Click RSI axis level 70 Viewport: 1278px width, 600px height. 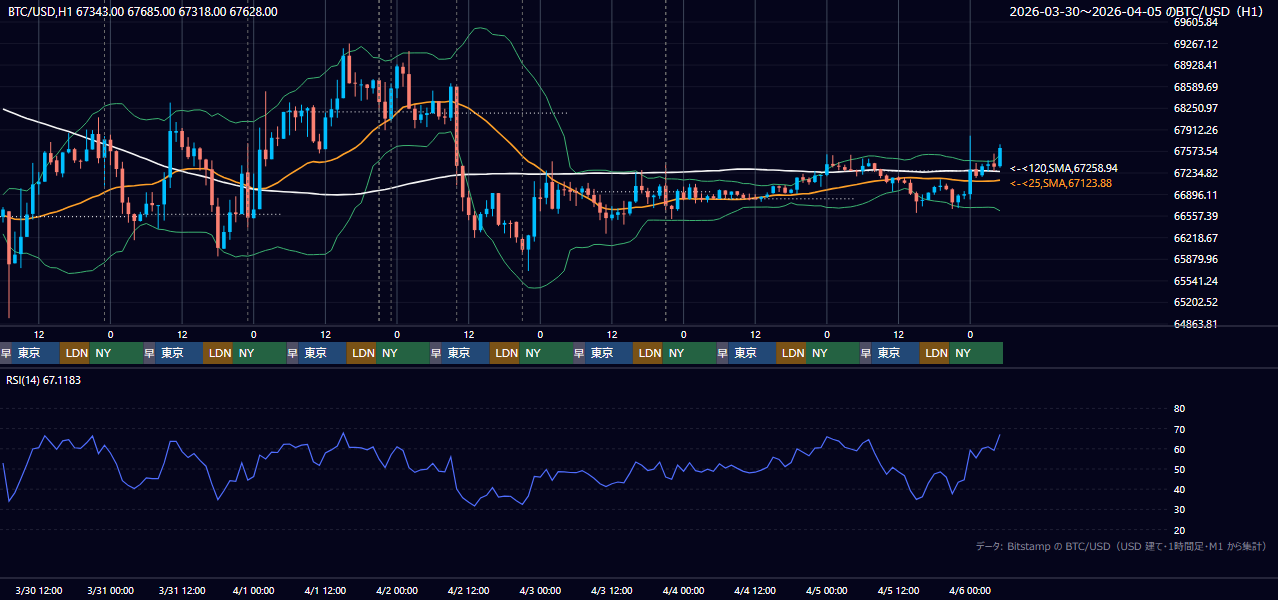1179,429
